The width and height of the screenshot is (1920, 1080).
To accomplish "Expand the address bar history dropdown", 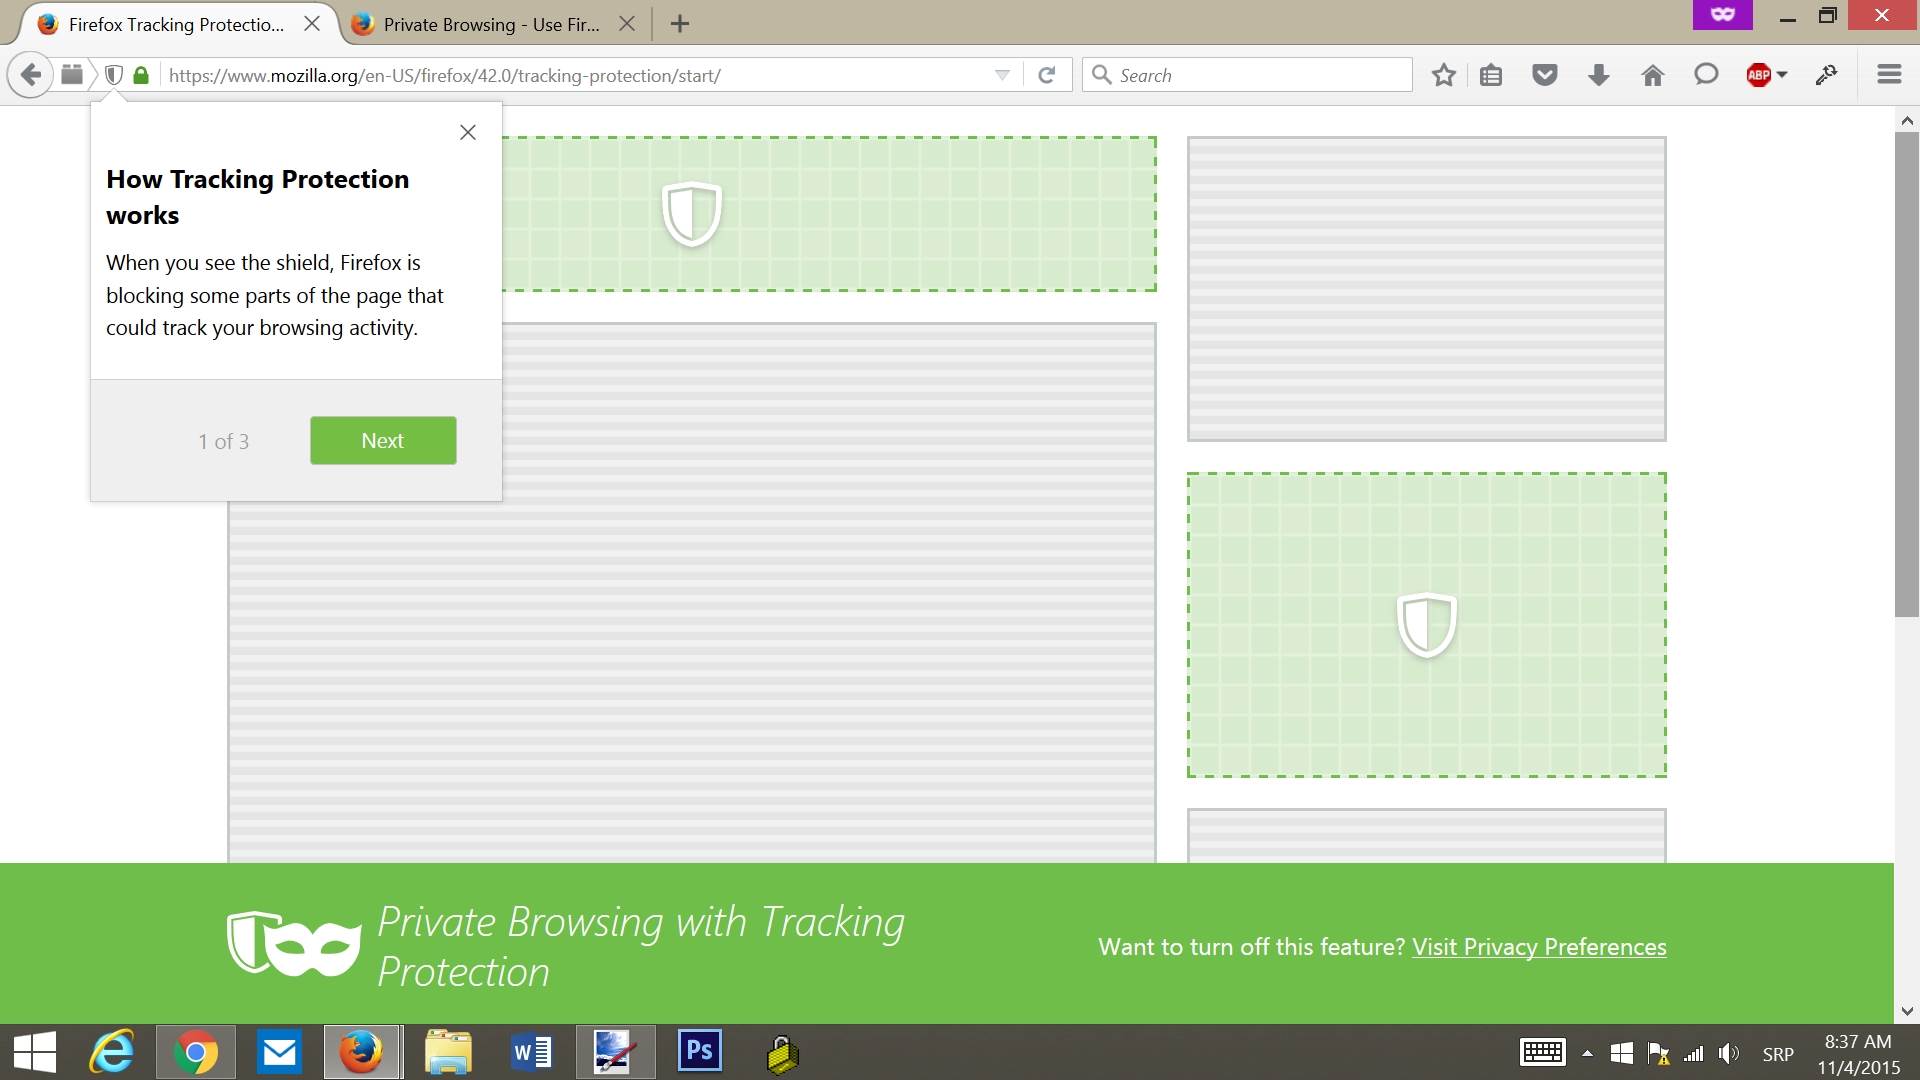I will coord(1001,74).
